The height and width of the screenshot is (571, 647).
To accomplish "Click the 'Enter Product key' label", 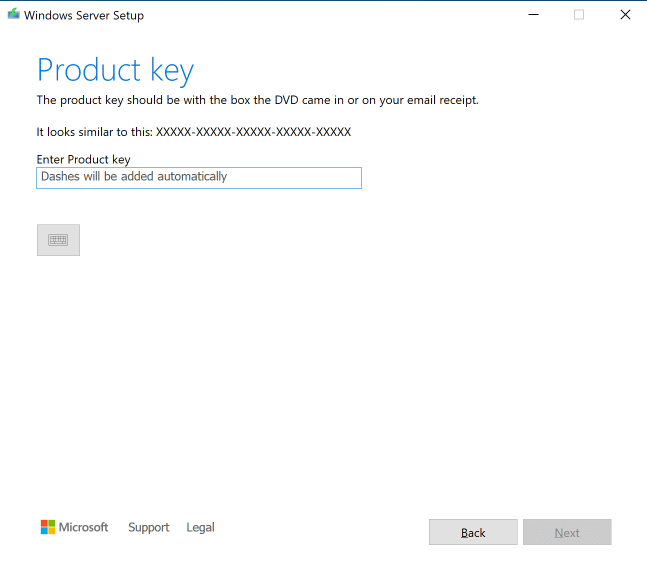I will tap(83, 159).
